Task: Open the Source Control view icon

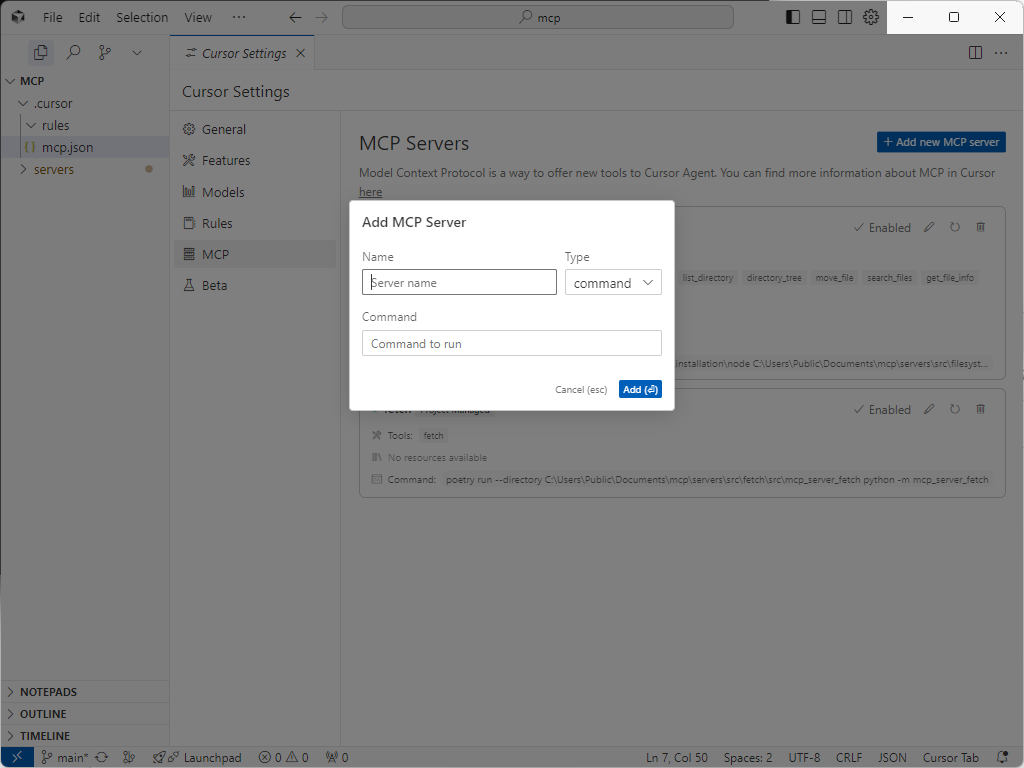Action: (104, 52)
